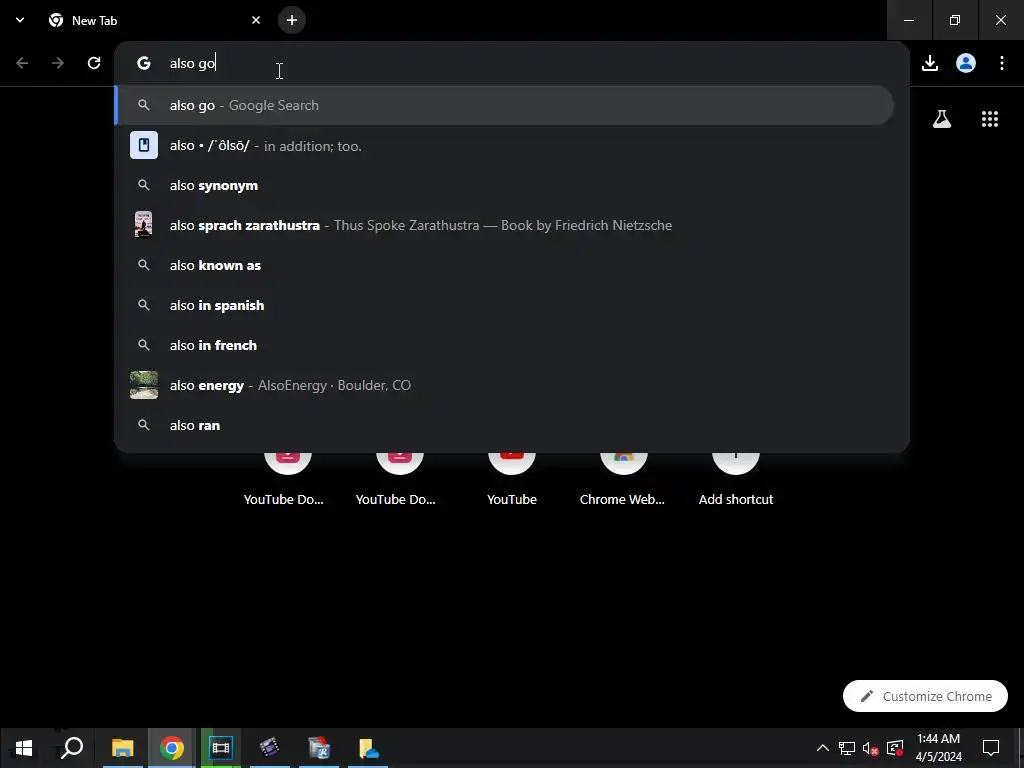Screen dimensions: 1024x768
Task: Go back using the back arrow
Action: click(22, 63)
